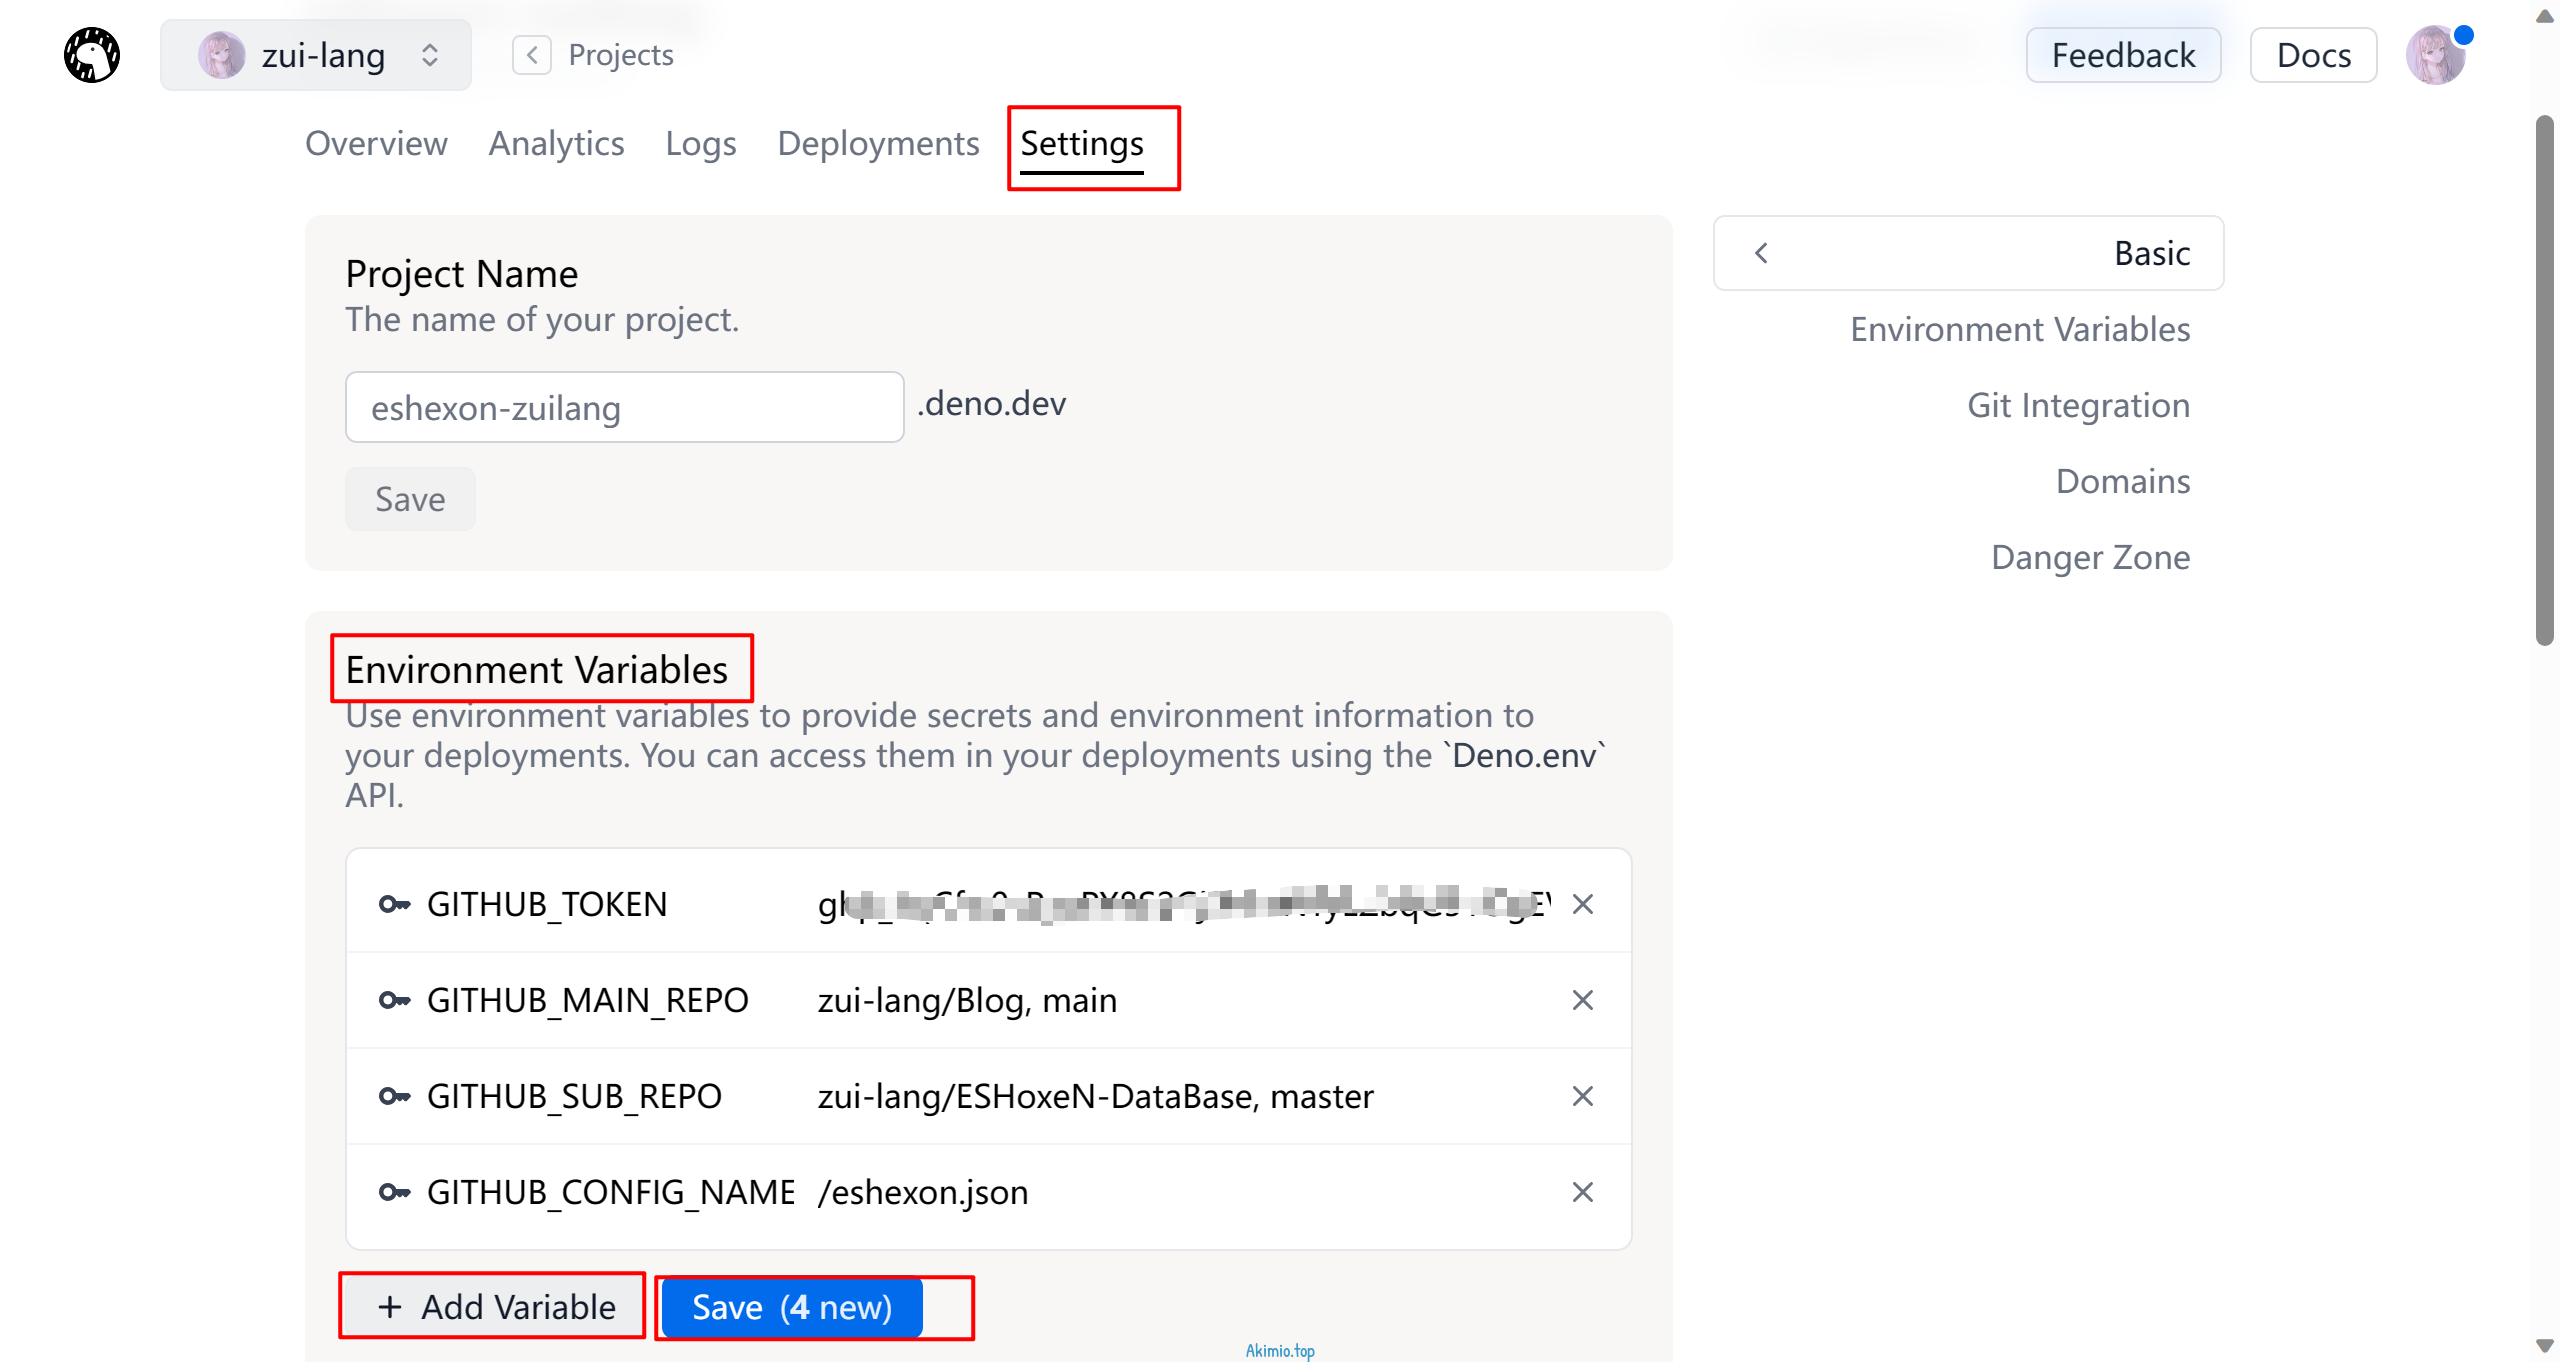Click the GITHUB_SUB_REPO variable name

coord(574,1097)
